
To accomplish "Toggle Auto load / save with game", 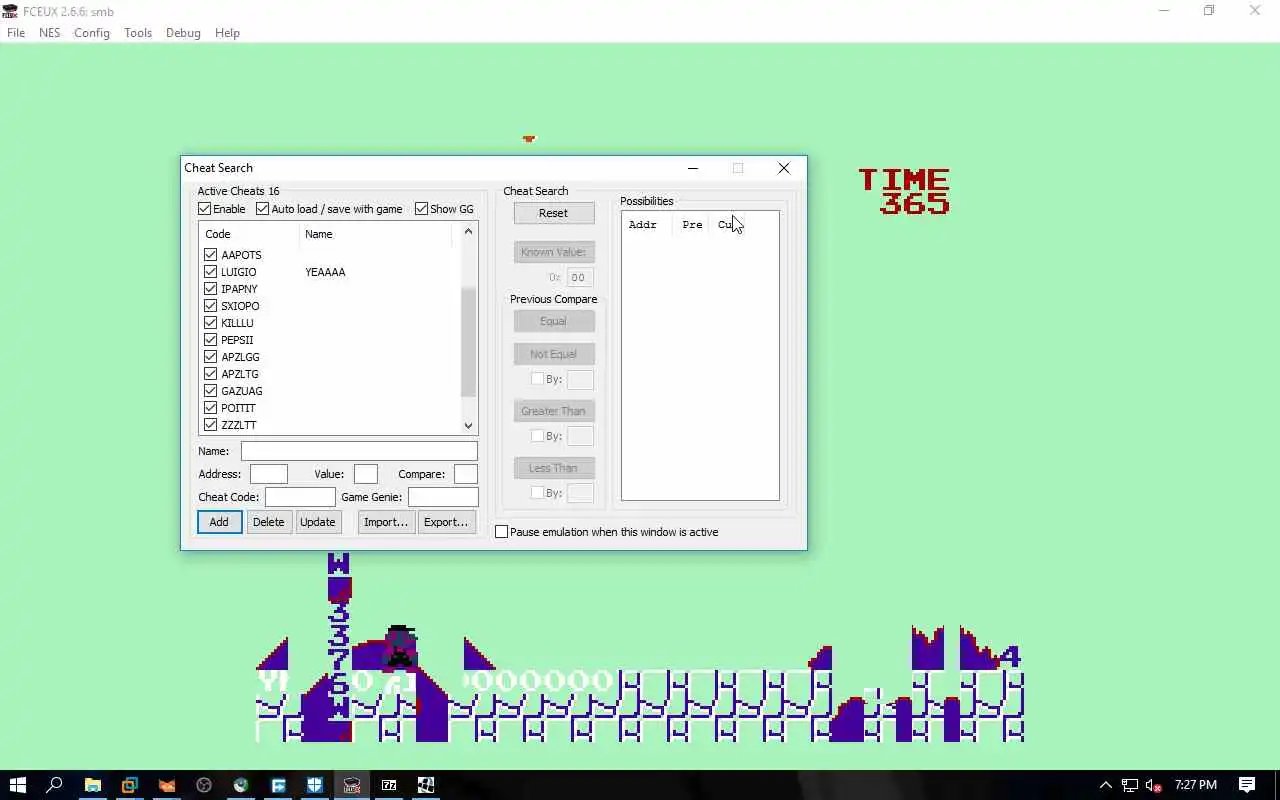I will click(262, 209).
